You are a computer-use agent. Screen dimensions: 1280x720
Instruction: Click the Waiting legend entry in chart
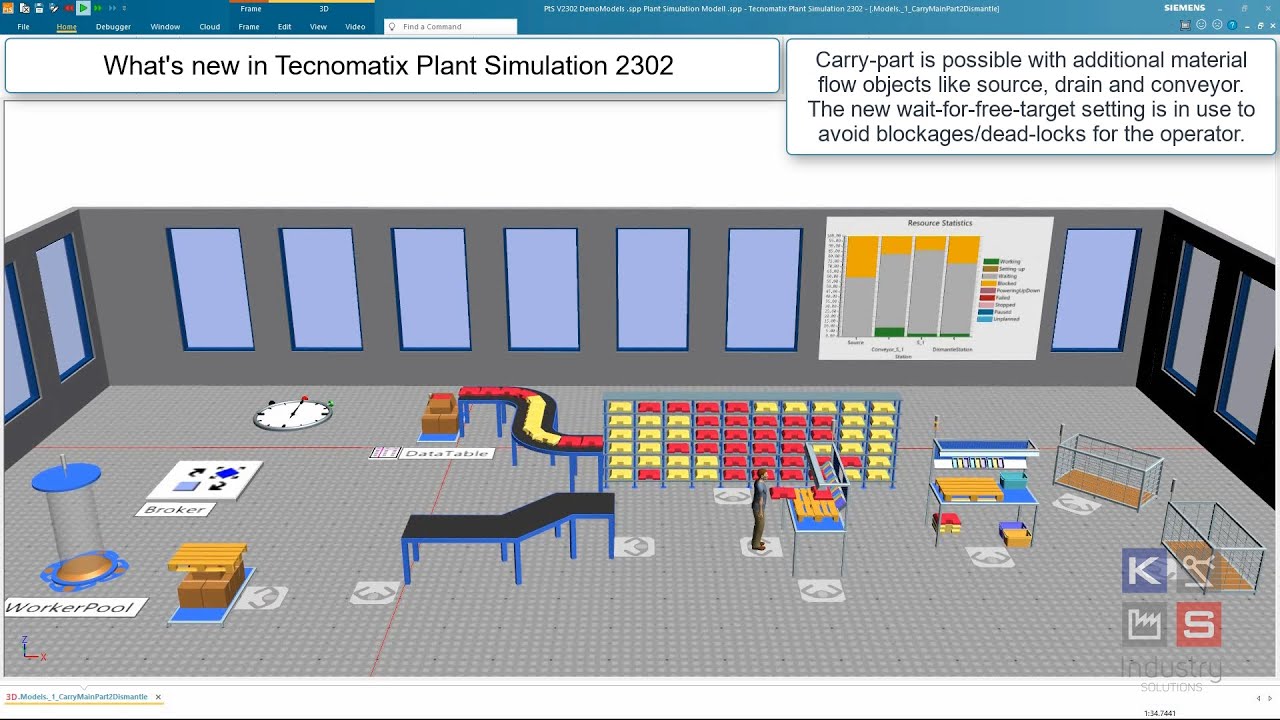click(1001, 276)
